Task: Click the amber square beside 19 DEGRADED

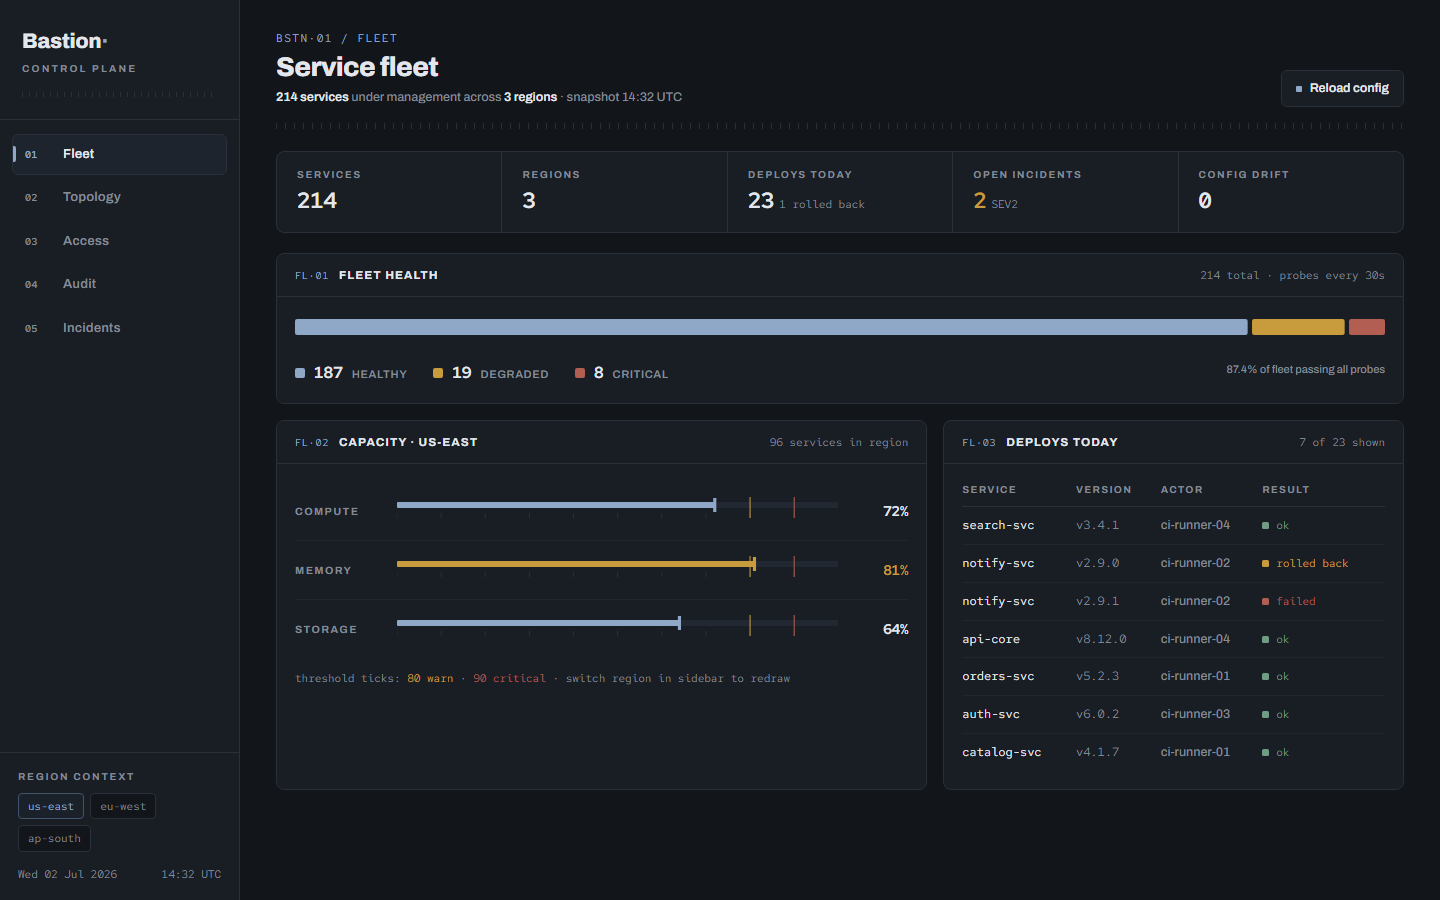Action: click(x=438, y=373)
